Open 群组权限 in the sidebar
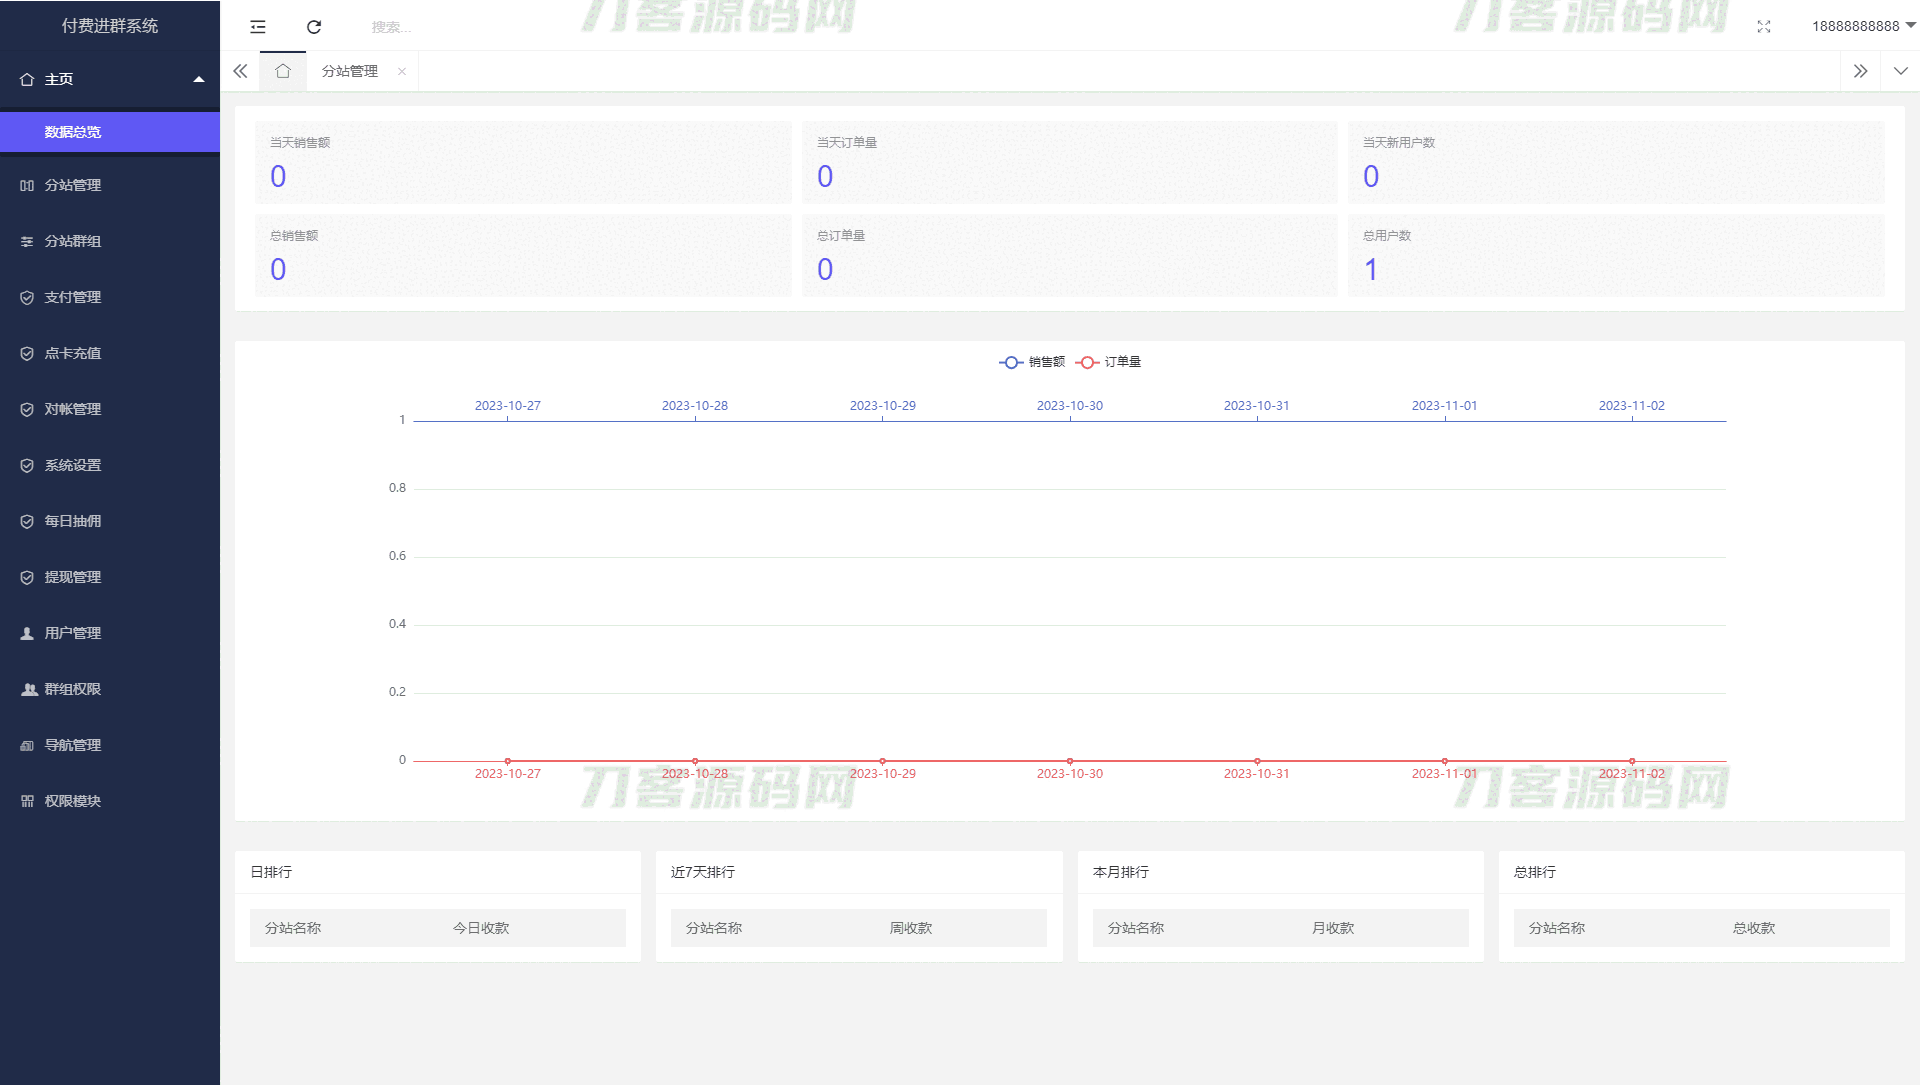Image resolution: width=1920 pixels, height=1085 pixels. coord(72,689)
